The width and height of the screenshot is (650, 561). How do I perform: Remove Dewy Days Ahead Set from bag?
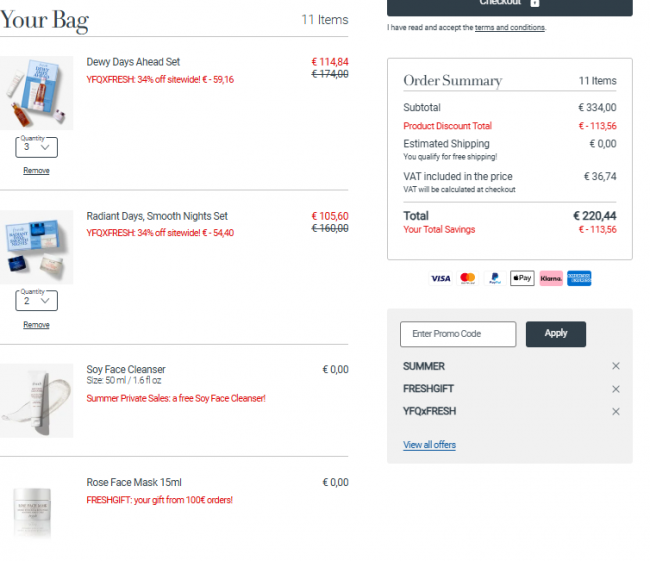(36, 170)
